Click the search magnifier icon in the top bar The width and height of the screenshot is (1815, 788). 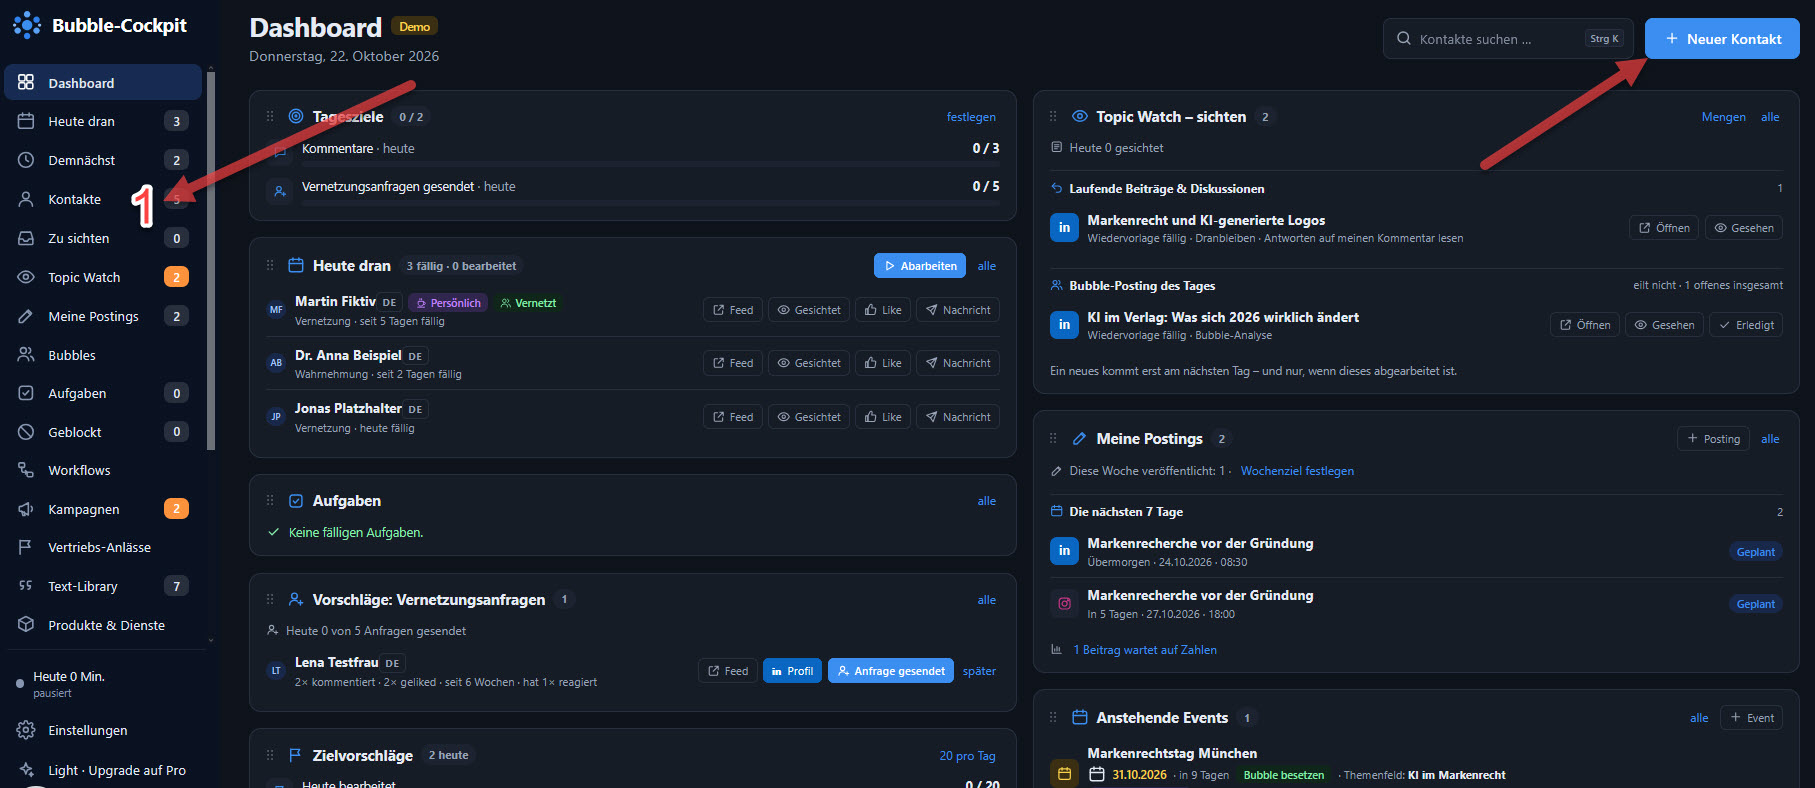click(x=1404, y=39)
